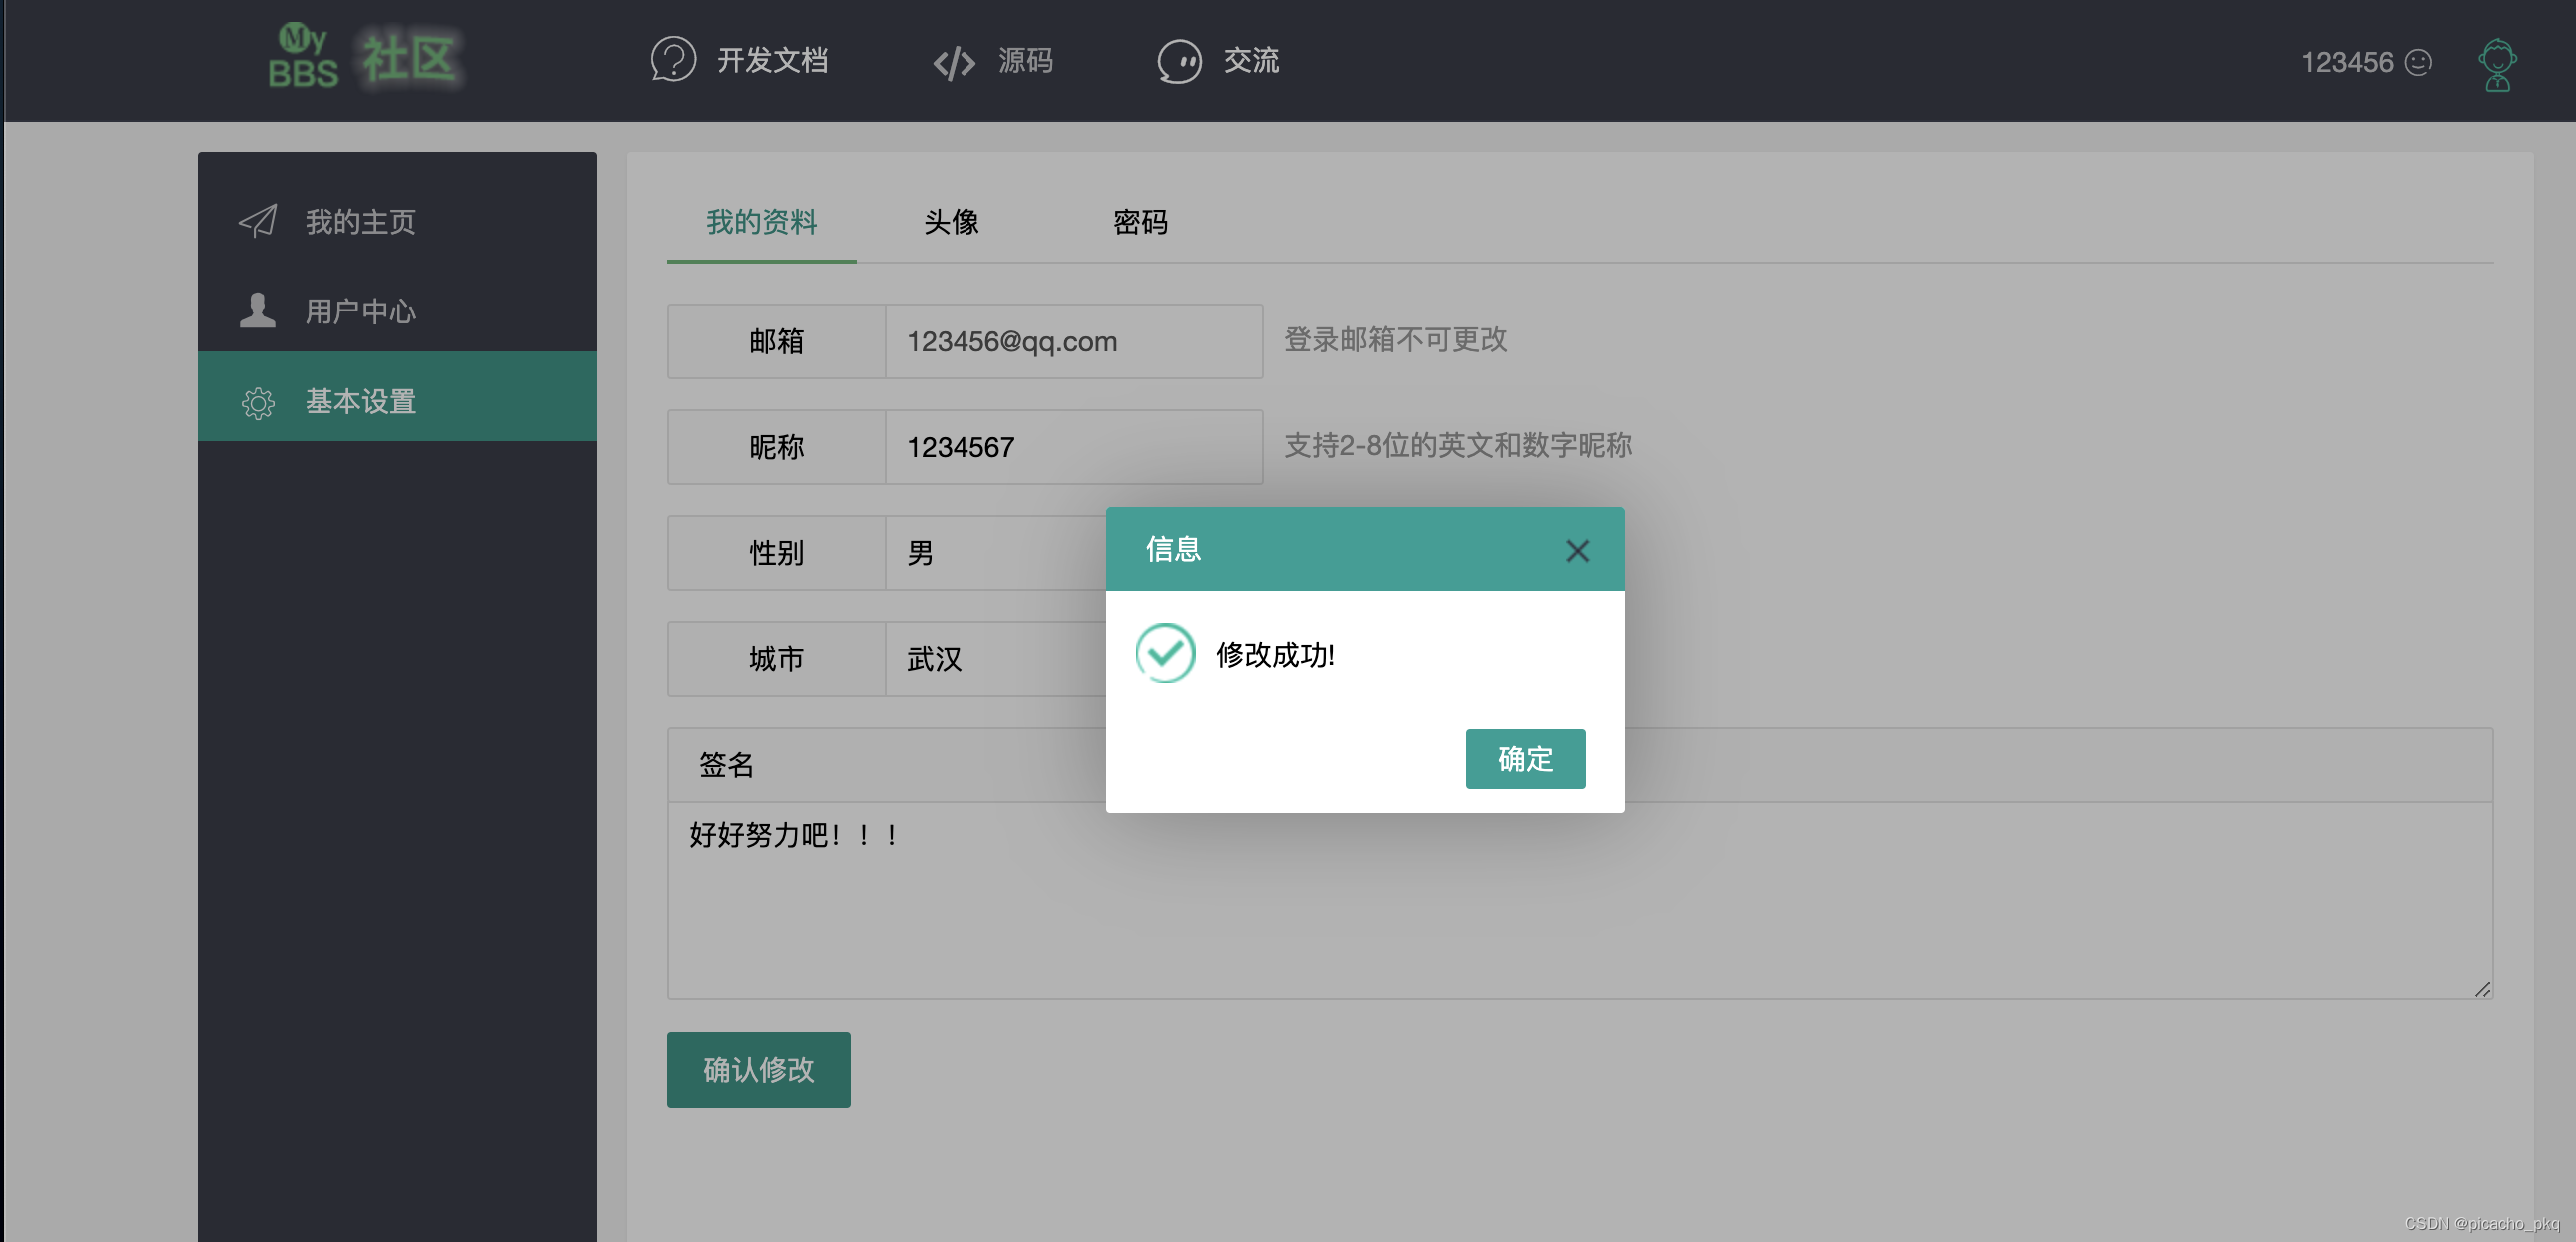Click the 性别 field label
This screenshot has width=2576, height=1242.
coord(776,553)
